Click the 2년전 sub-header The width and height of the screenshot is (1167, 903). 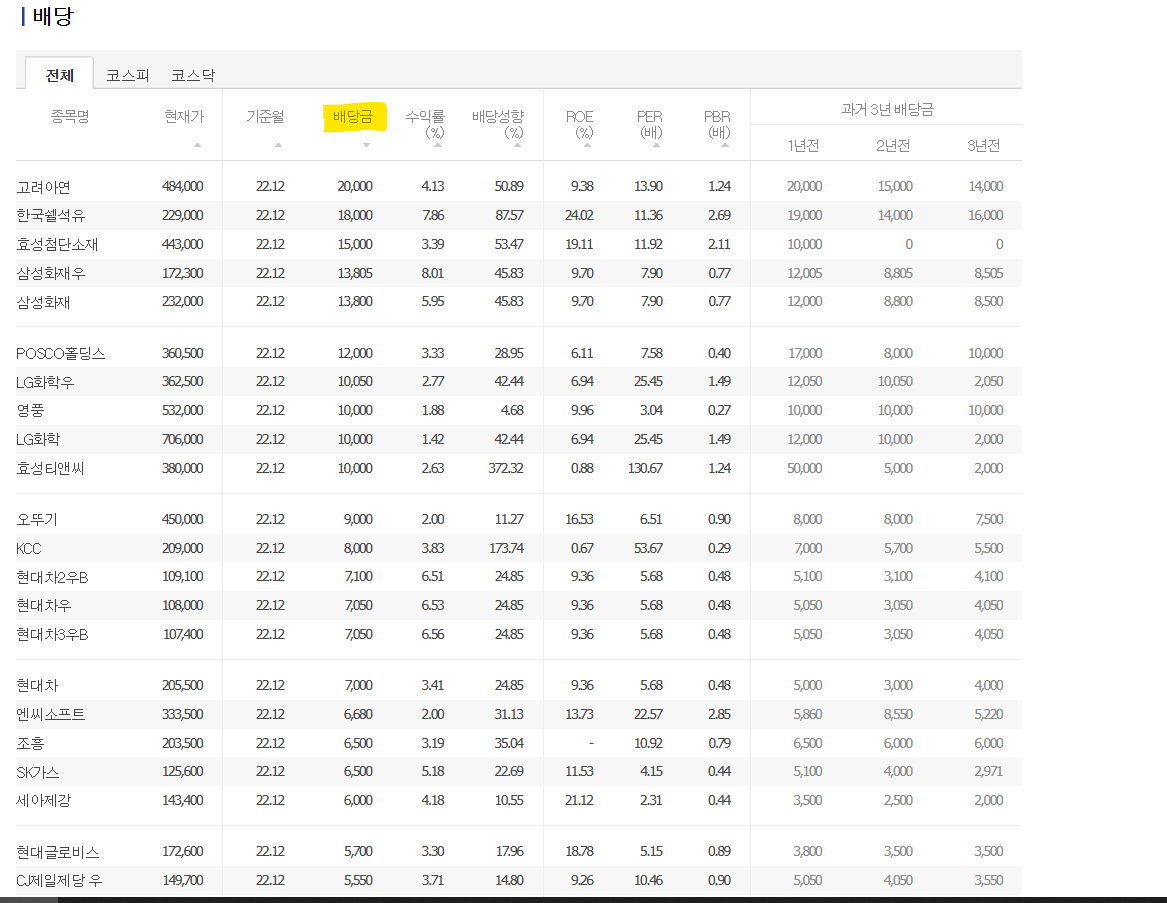[893, 146]
